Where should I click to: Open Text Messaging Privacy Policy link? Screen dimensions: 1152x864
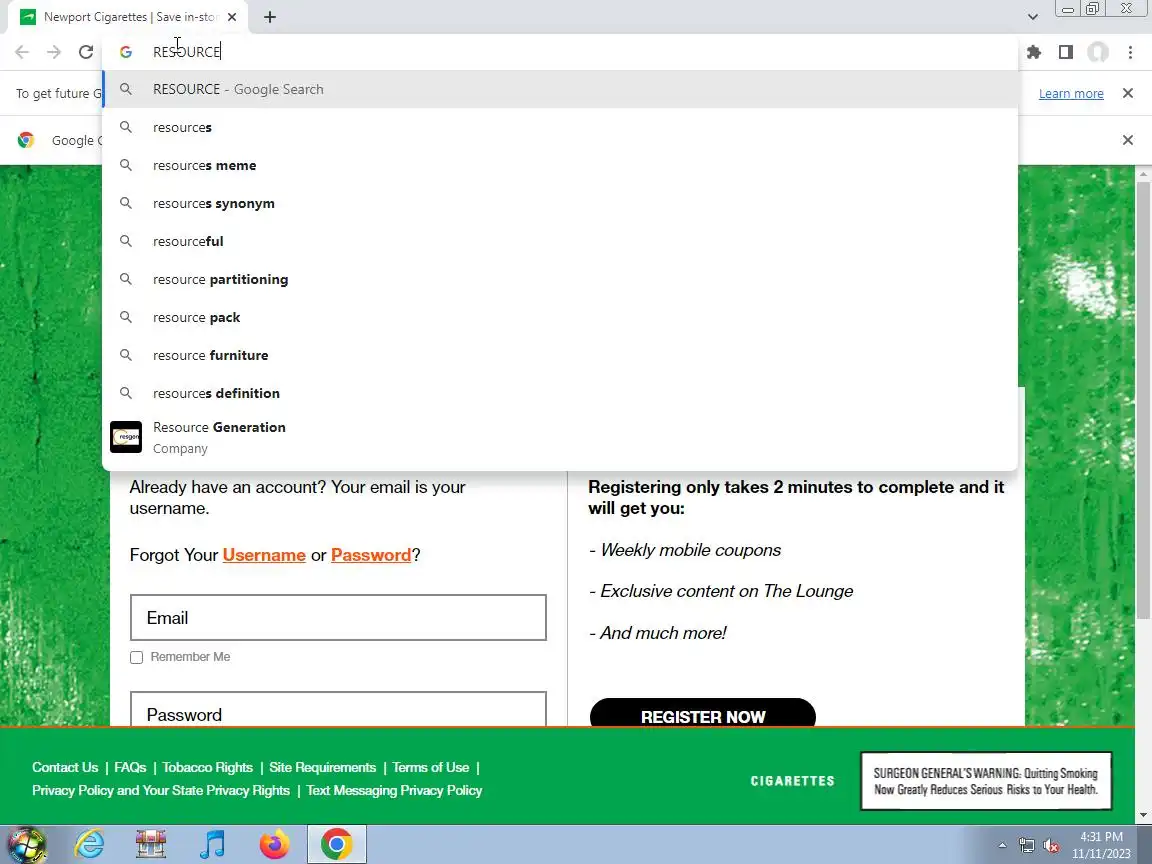tap(395, 791)
